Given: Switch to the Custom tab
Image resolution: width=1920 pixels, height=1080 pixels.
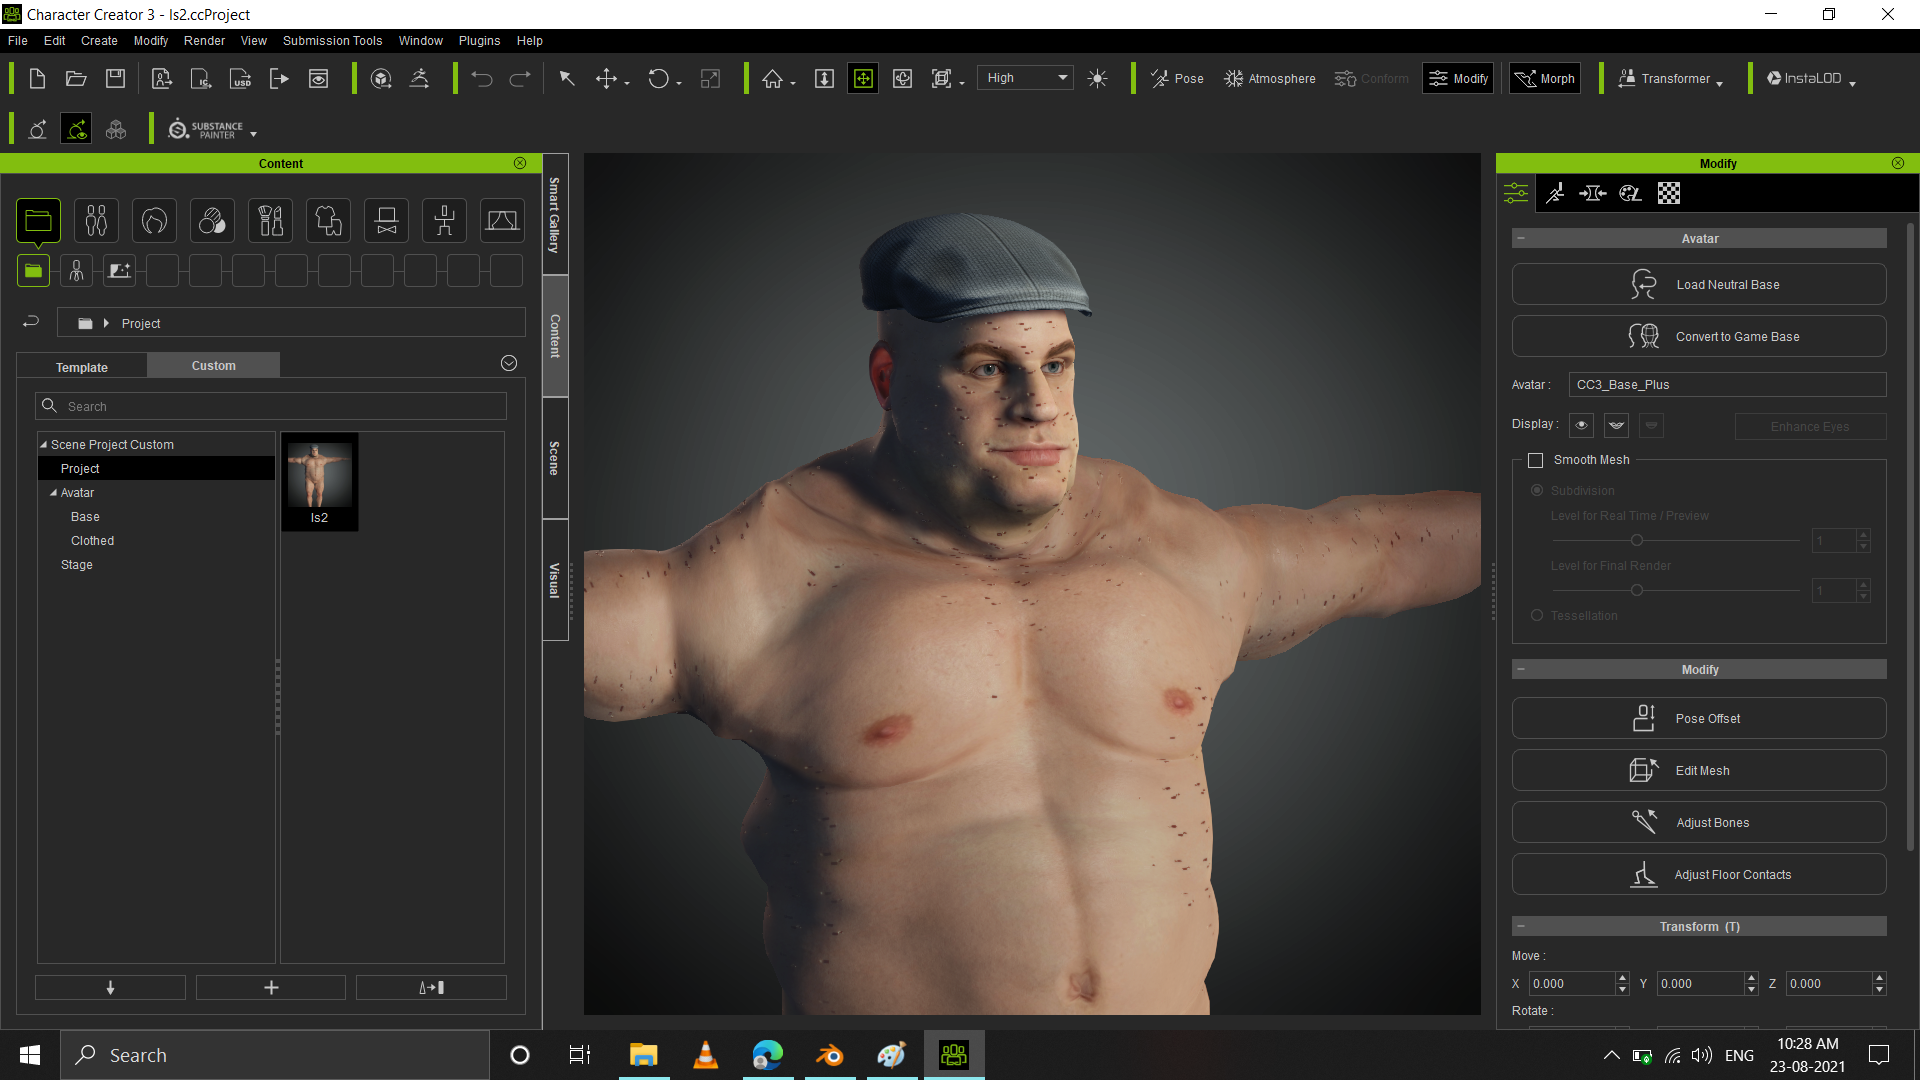Looking at the screenshot, I should pyautogui.click(x=214, y=366).
